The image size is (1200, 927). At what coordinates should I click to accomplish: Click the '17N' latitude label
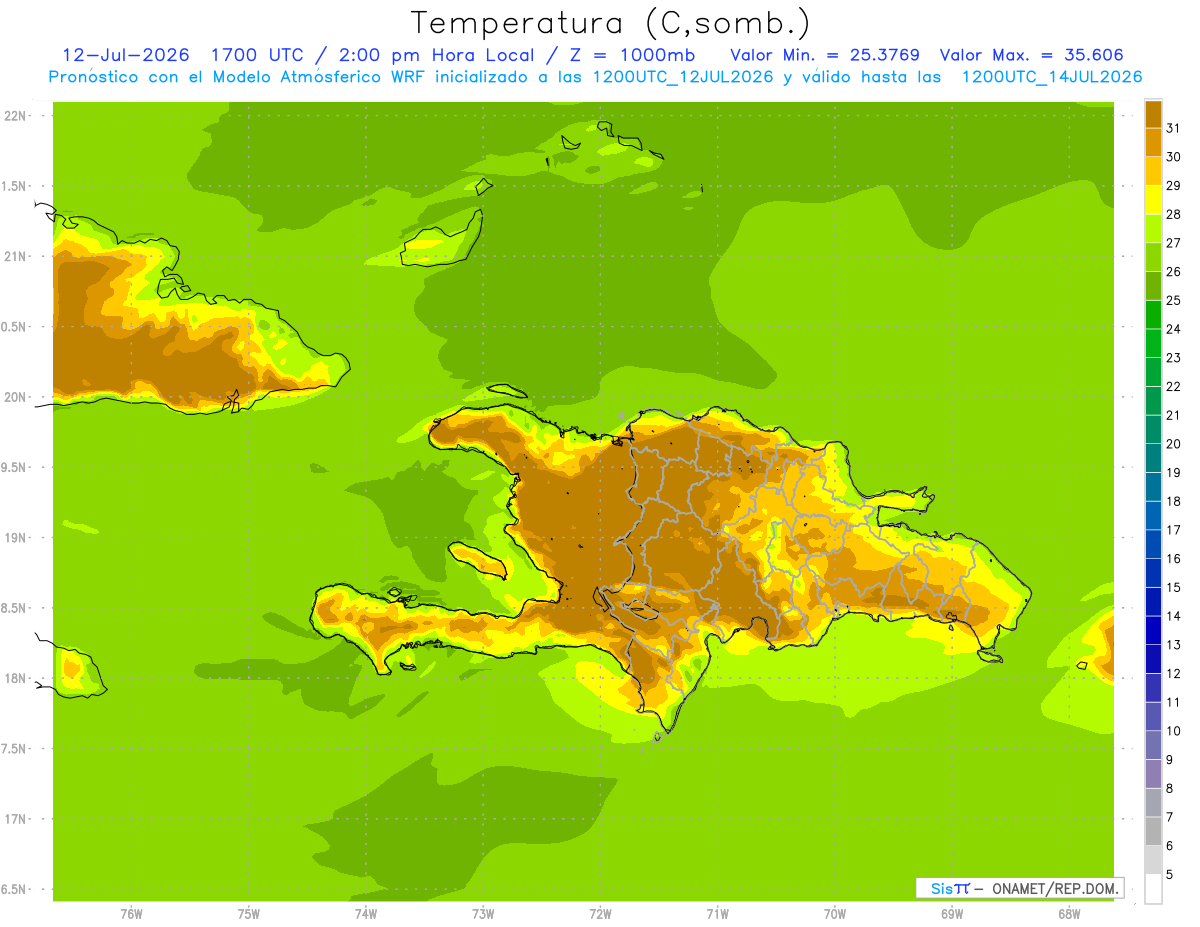pyautogui.click(x=15, y=819)
